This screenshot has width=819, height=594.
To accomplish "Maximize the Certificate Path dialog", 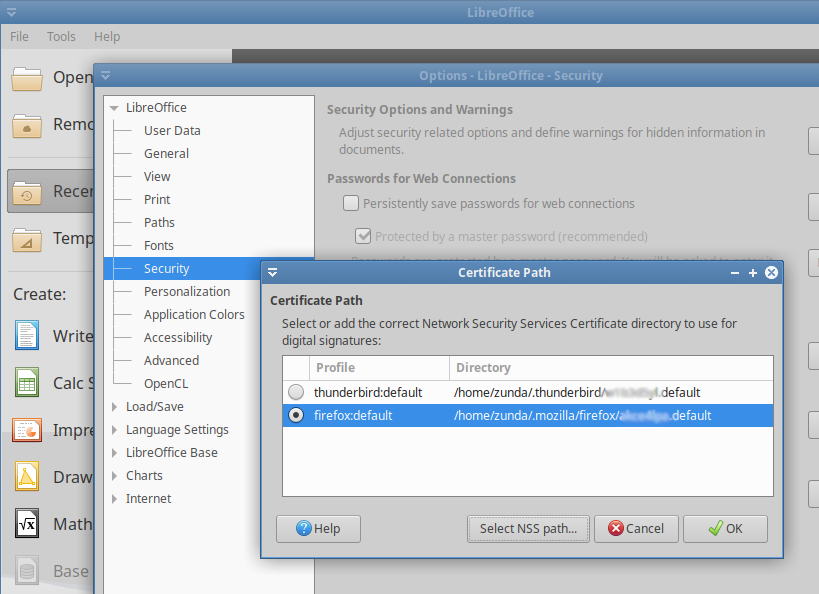I will [753, 273].
